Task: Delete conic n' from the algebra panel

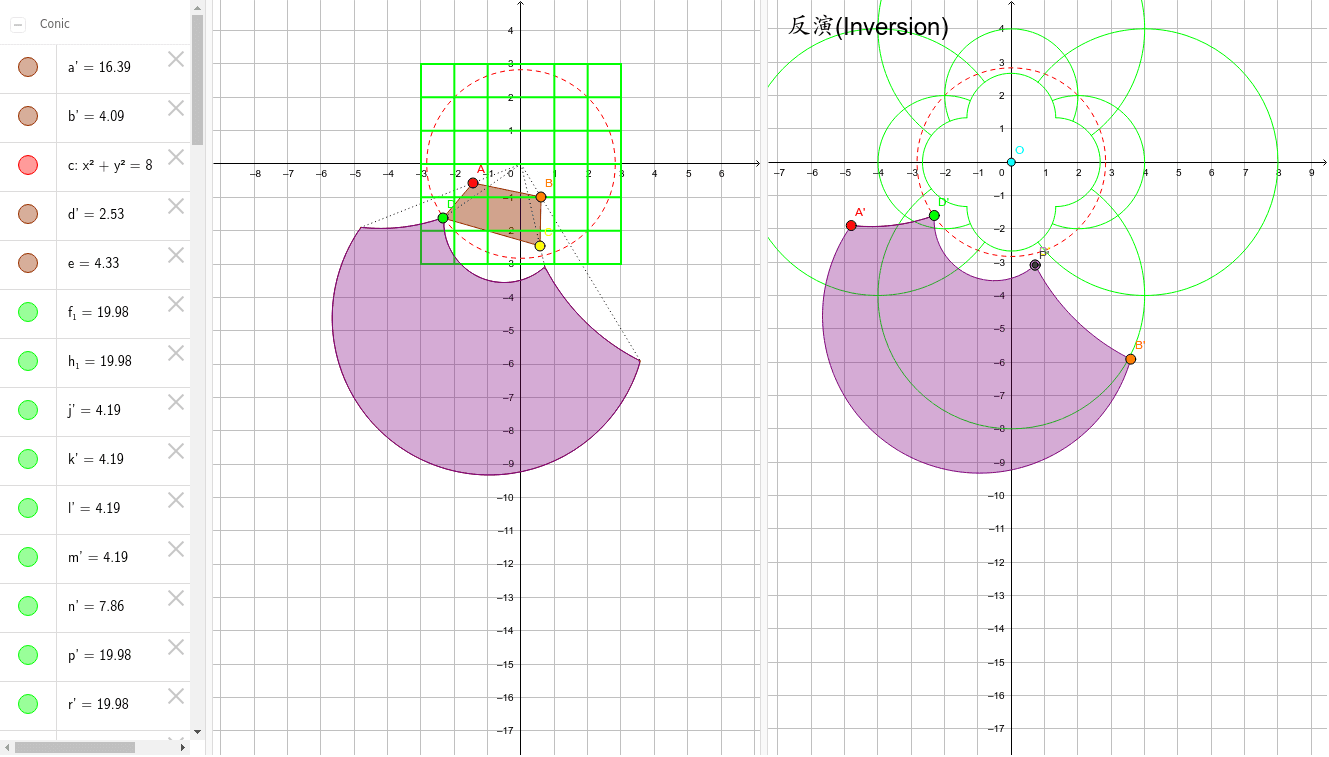Action: pyautogui.click(x=176, y=599)
